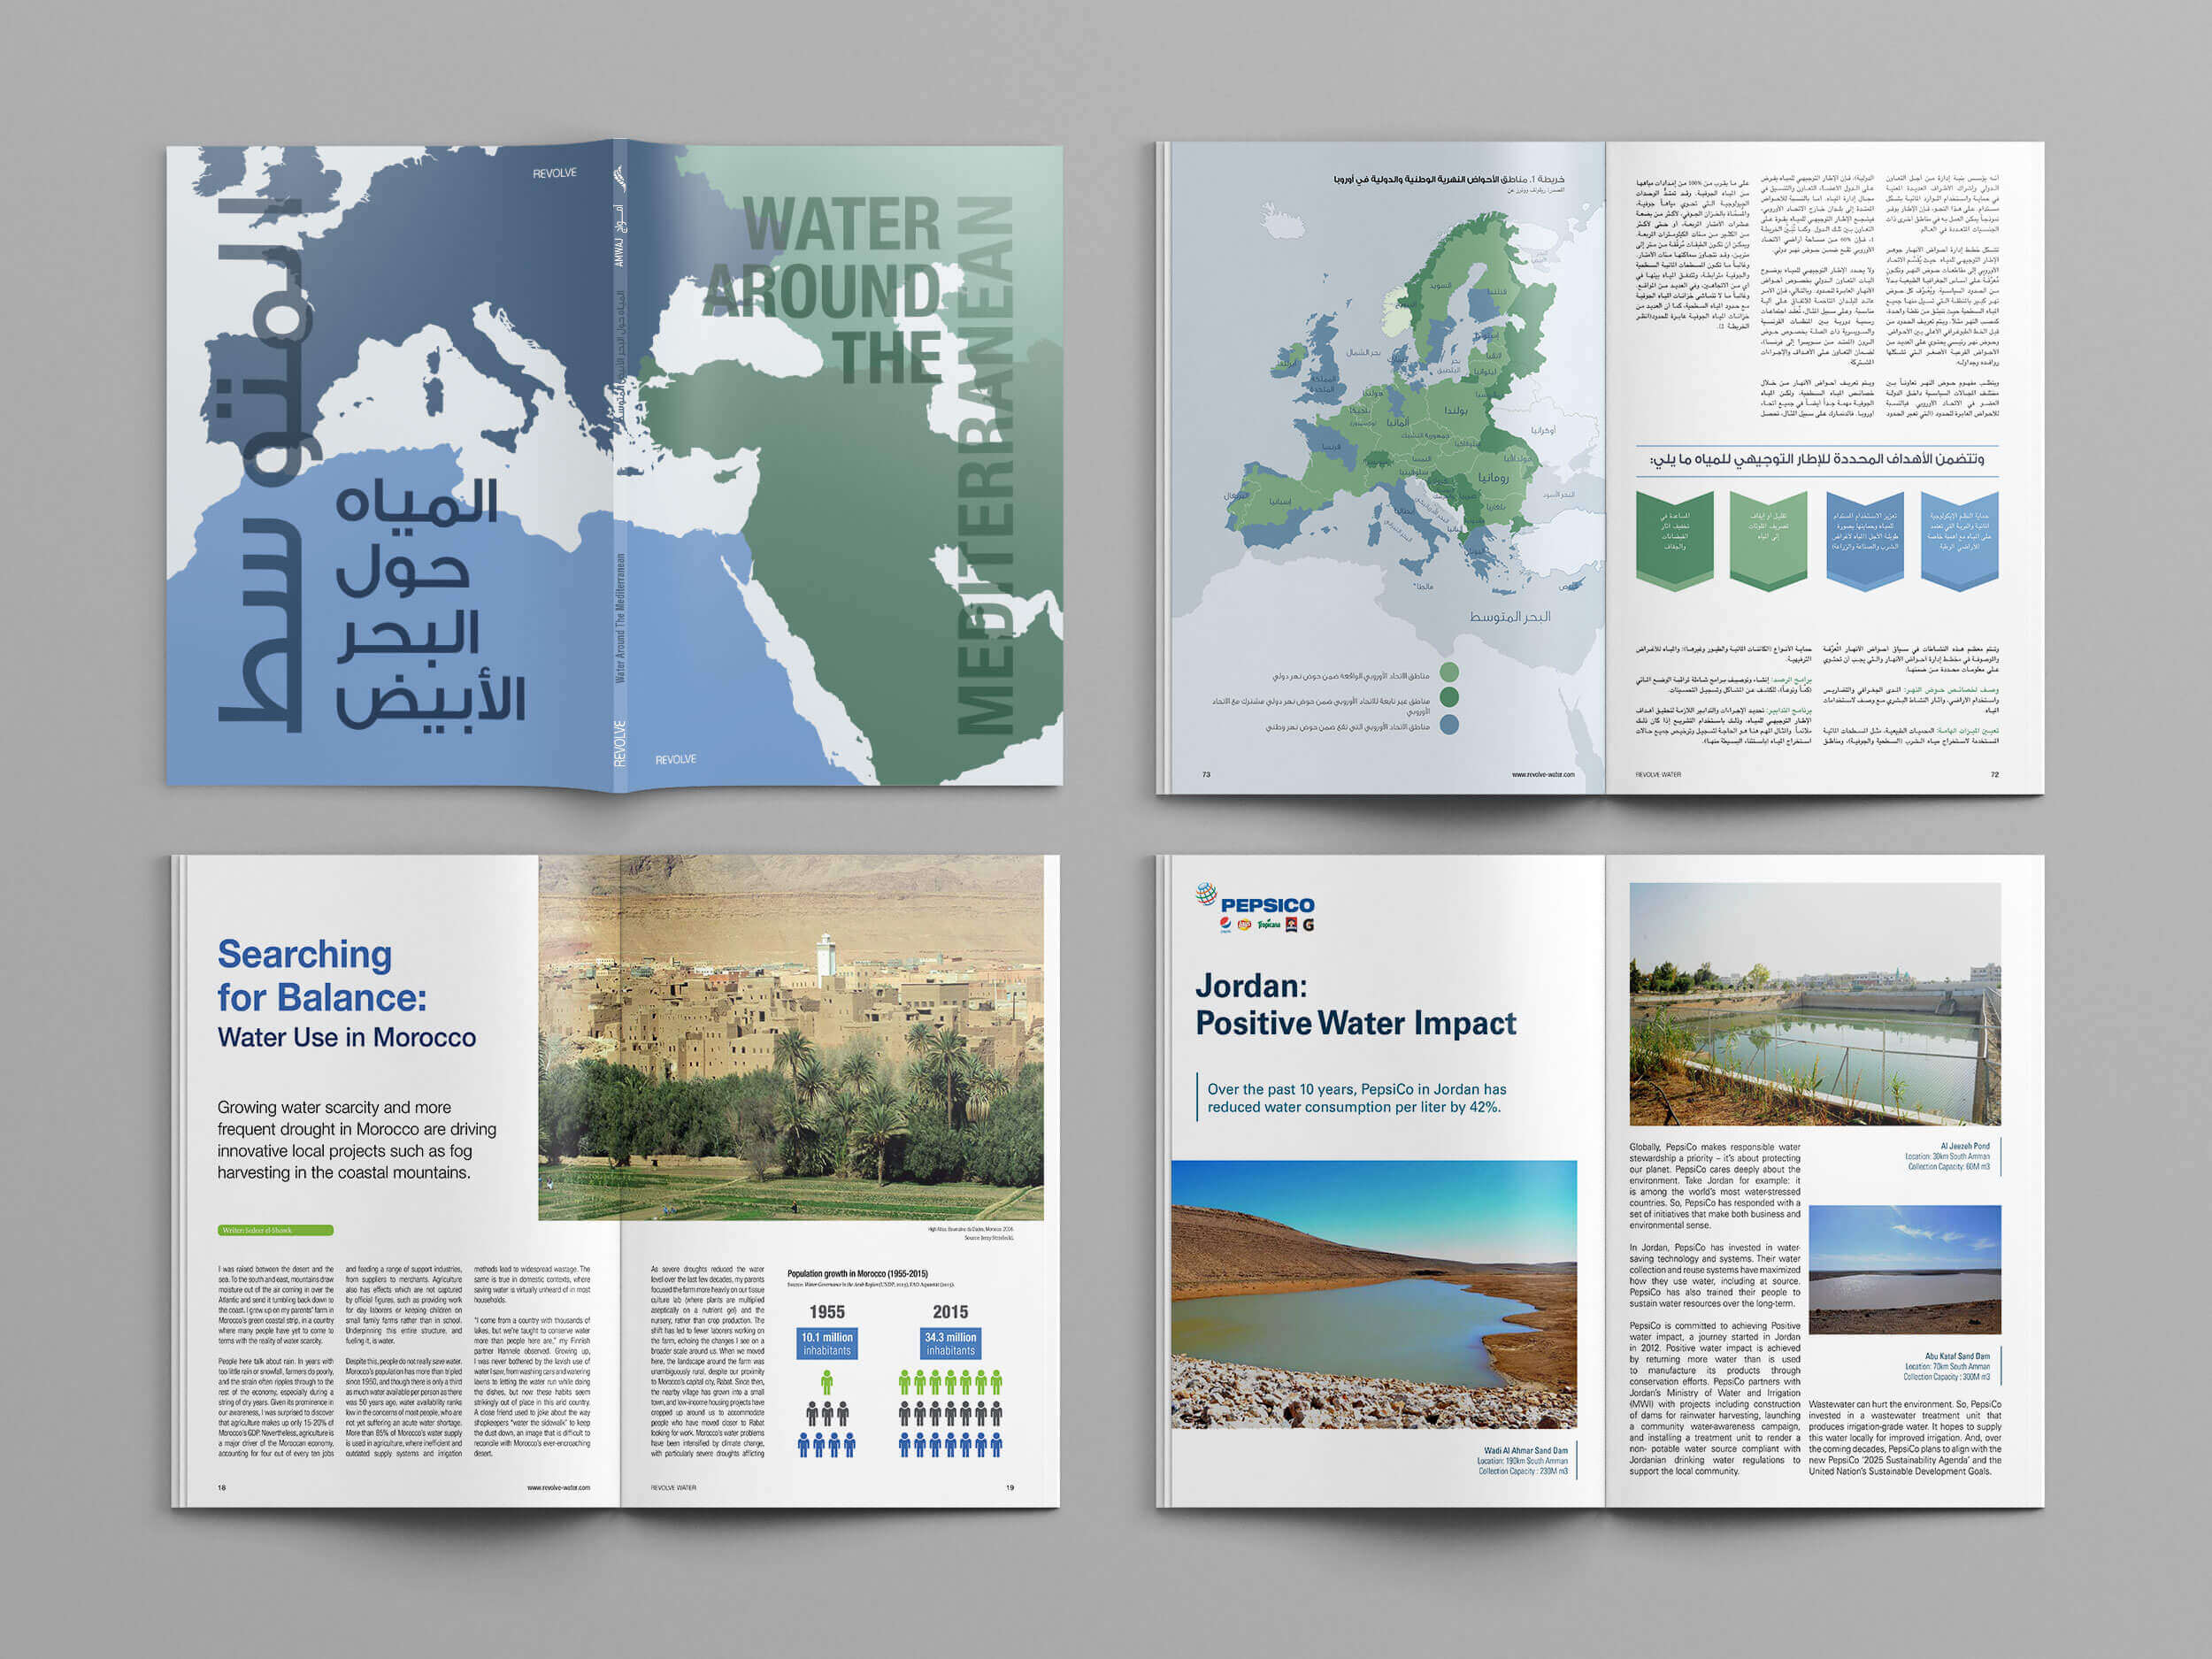Click the PEPSICO wordmark
The width and height of the screenshot is (2212, 1659).
tap(1268, 905)
